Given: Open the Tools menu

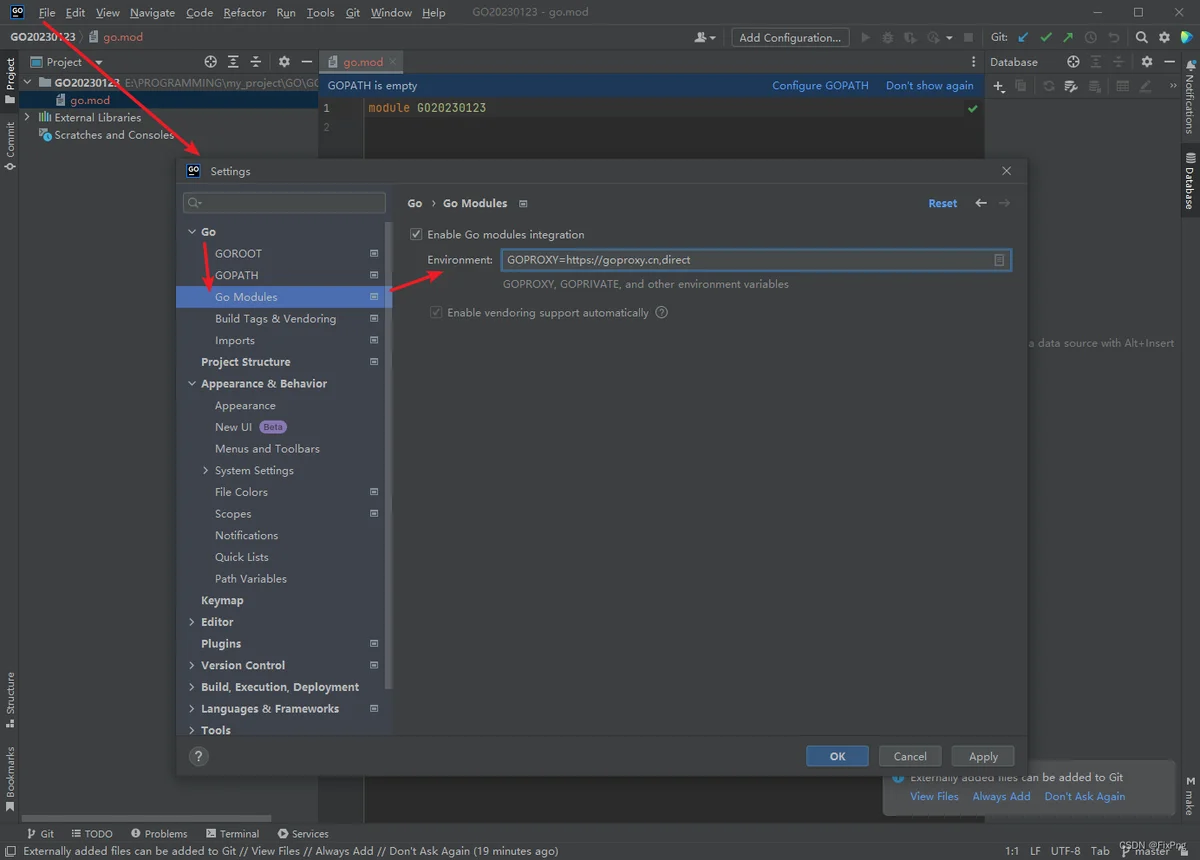Looking at the screenshot, I should pos(320,13).
